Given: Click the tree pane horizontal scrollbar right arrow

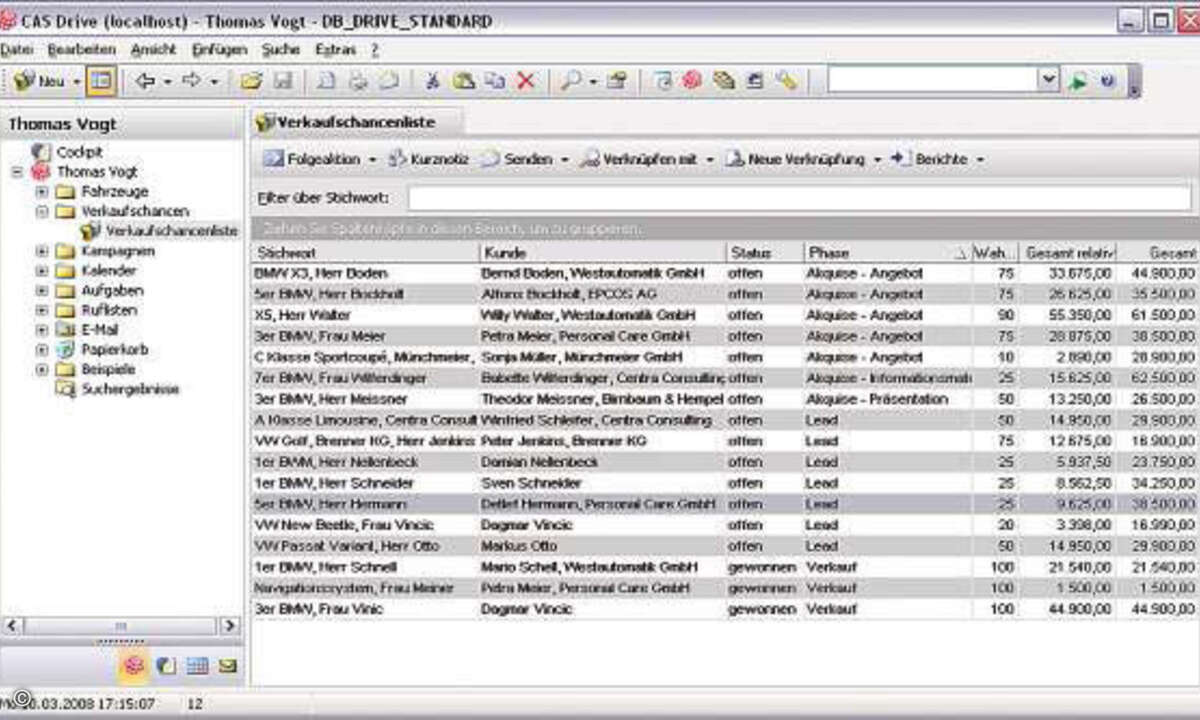Looking at the screenshot, I should tap(230, 626).
